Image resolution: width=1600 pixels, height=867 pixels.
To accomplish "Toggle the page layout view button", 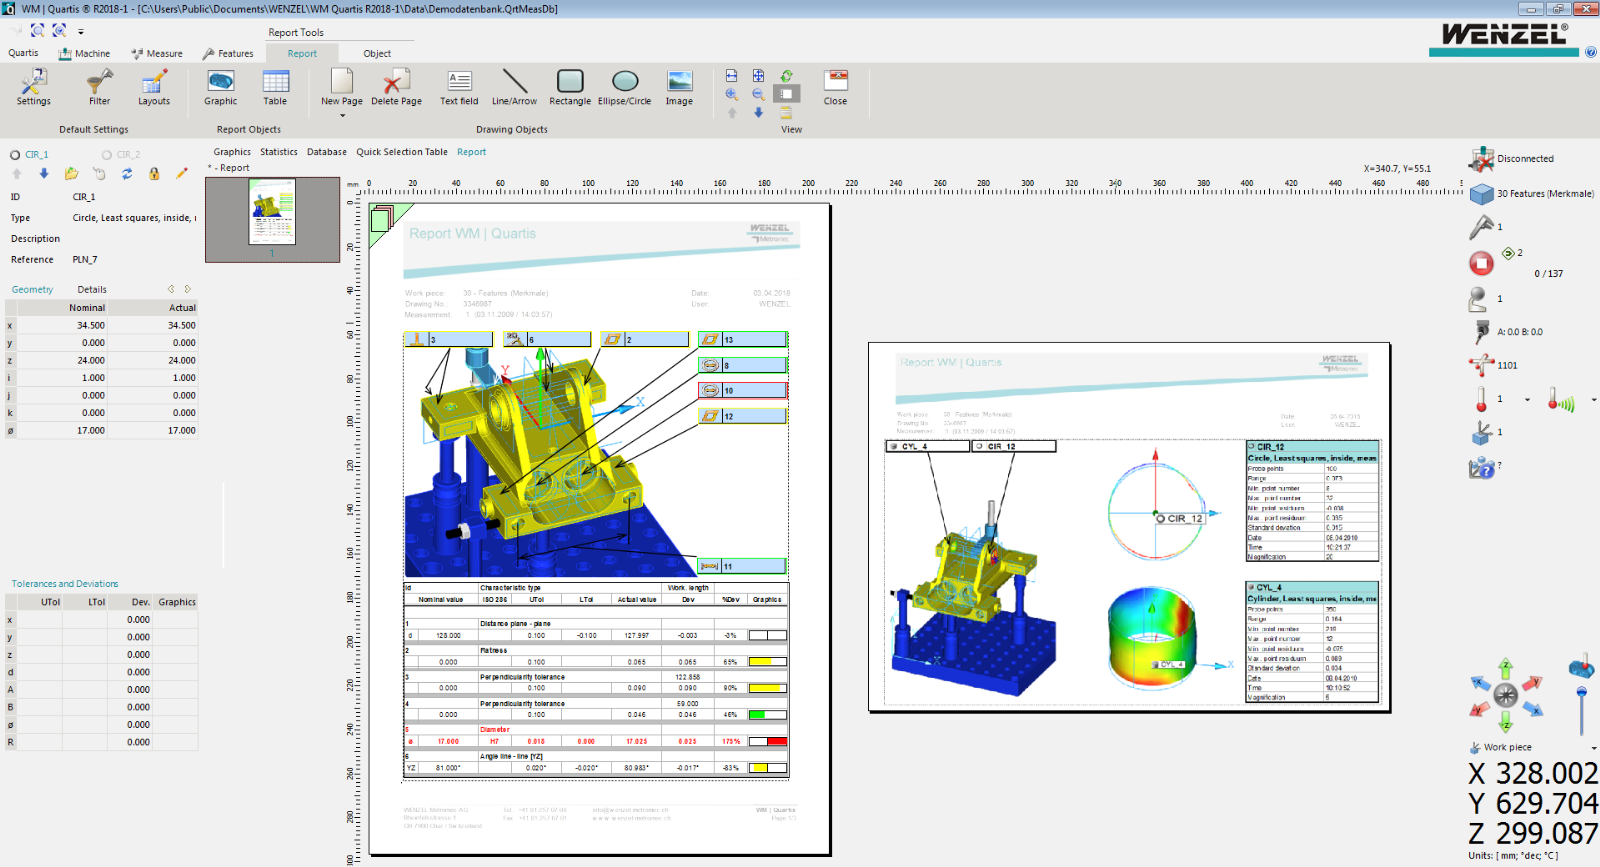I will [786, 94].
